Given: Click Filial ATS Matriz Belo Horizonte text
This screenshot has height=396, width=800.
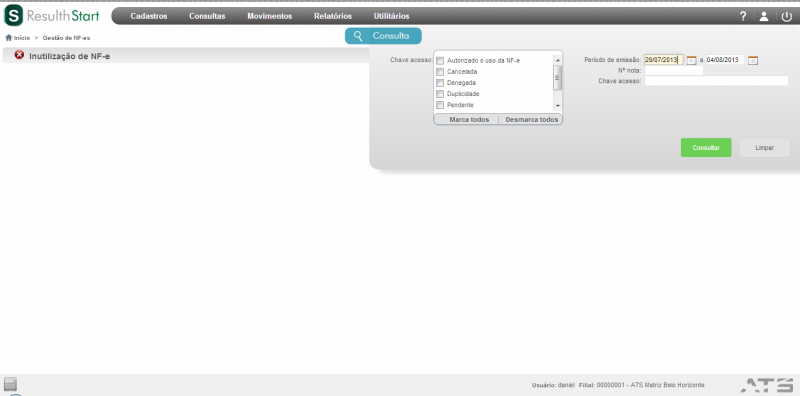Looking at the screenshot, I should click(x=642, y=385).
